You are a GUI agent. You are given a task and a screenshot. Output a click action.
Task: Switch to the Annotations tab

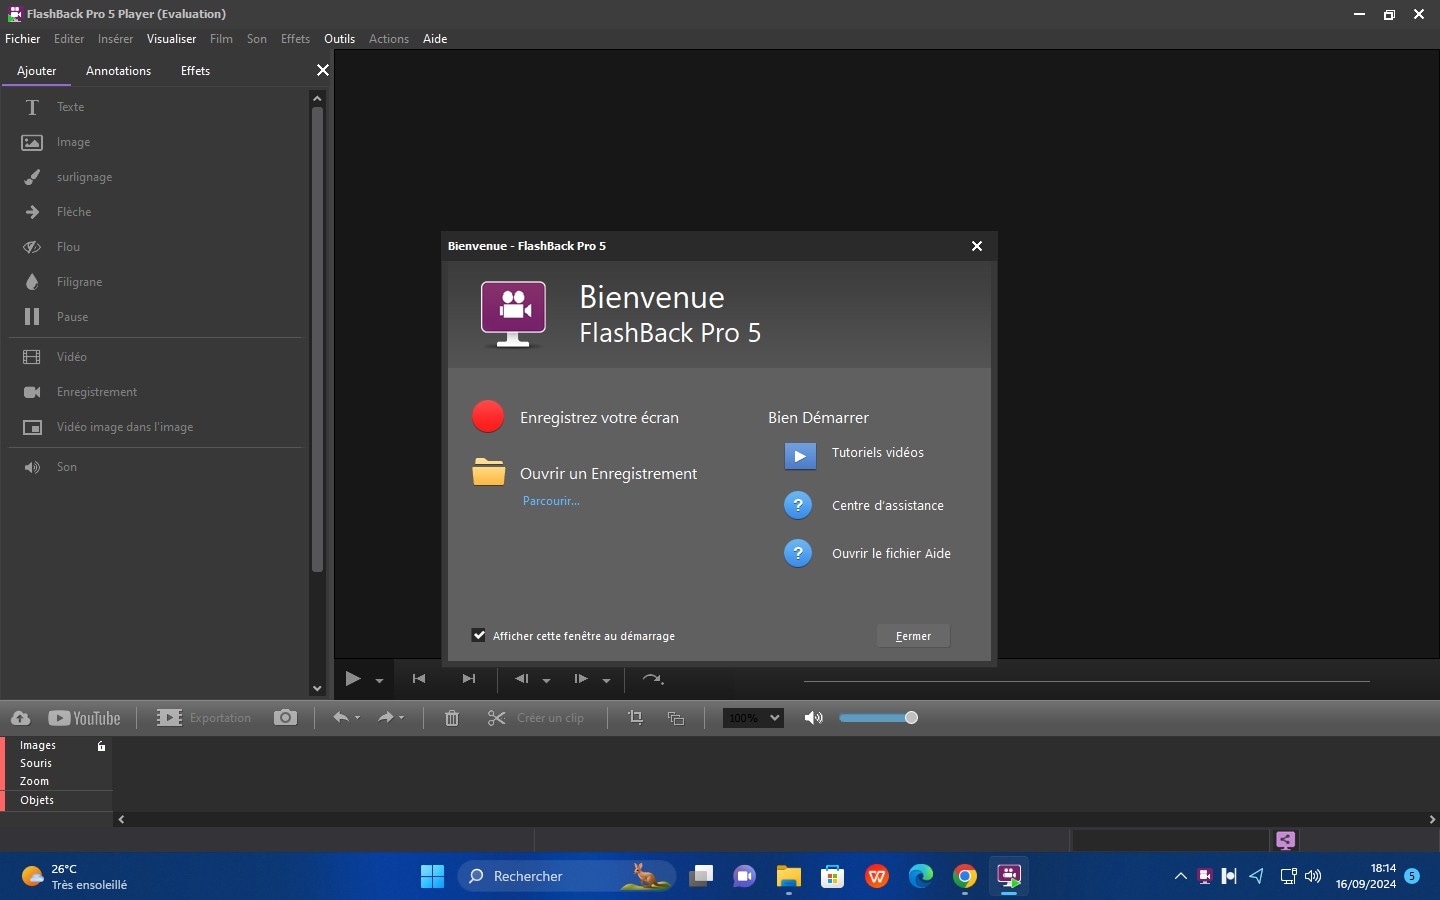[x=118, y=71]
